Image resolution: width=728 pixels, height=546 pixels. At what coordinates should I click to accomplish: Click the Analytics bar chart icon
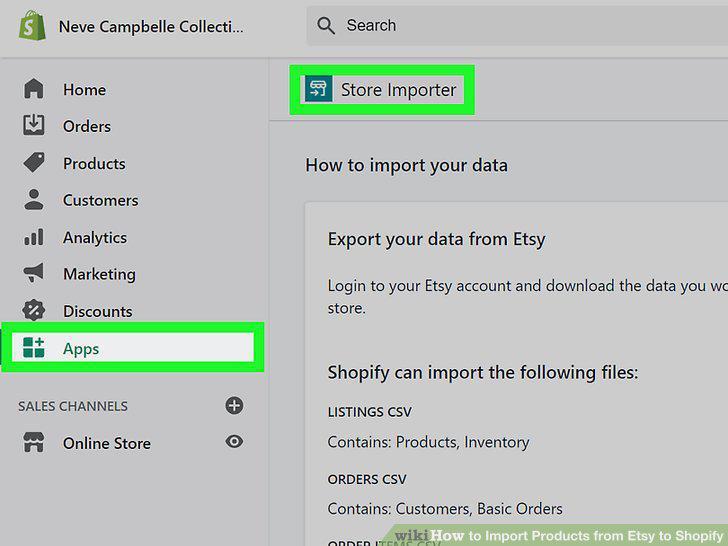tap(33, 237)
